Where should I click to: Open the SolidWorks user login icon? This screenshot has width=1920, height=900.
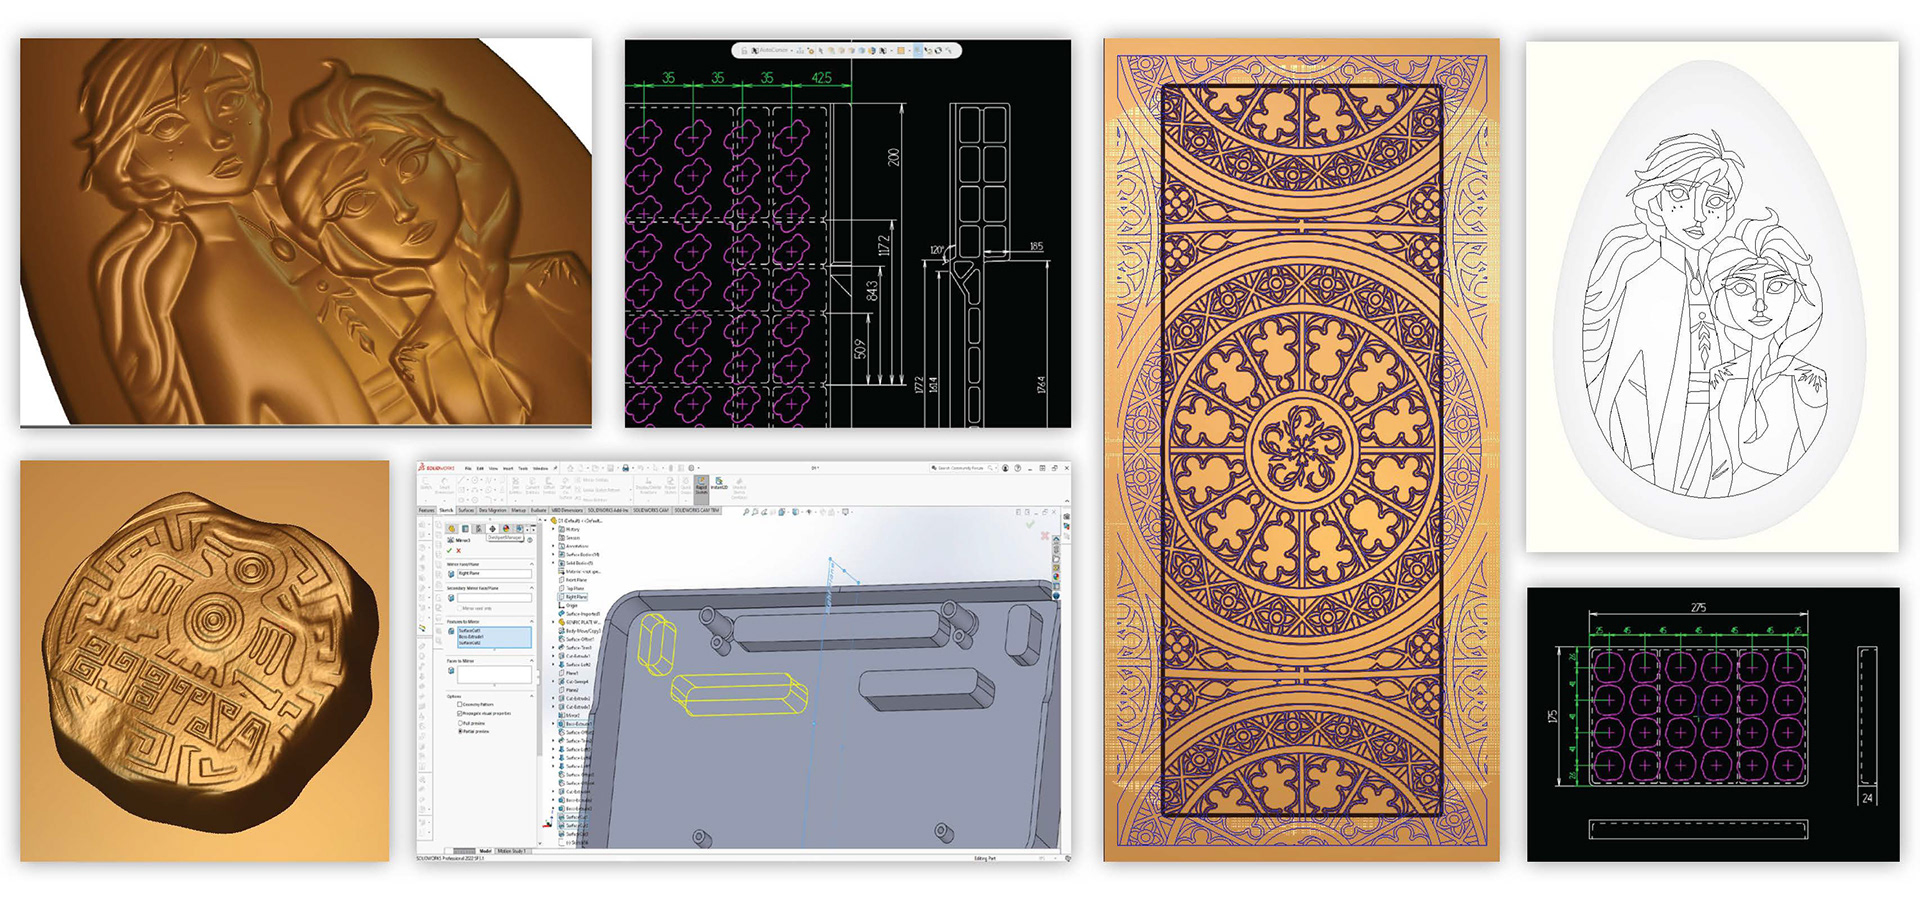(x=1005, y=468)
